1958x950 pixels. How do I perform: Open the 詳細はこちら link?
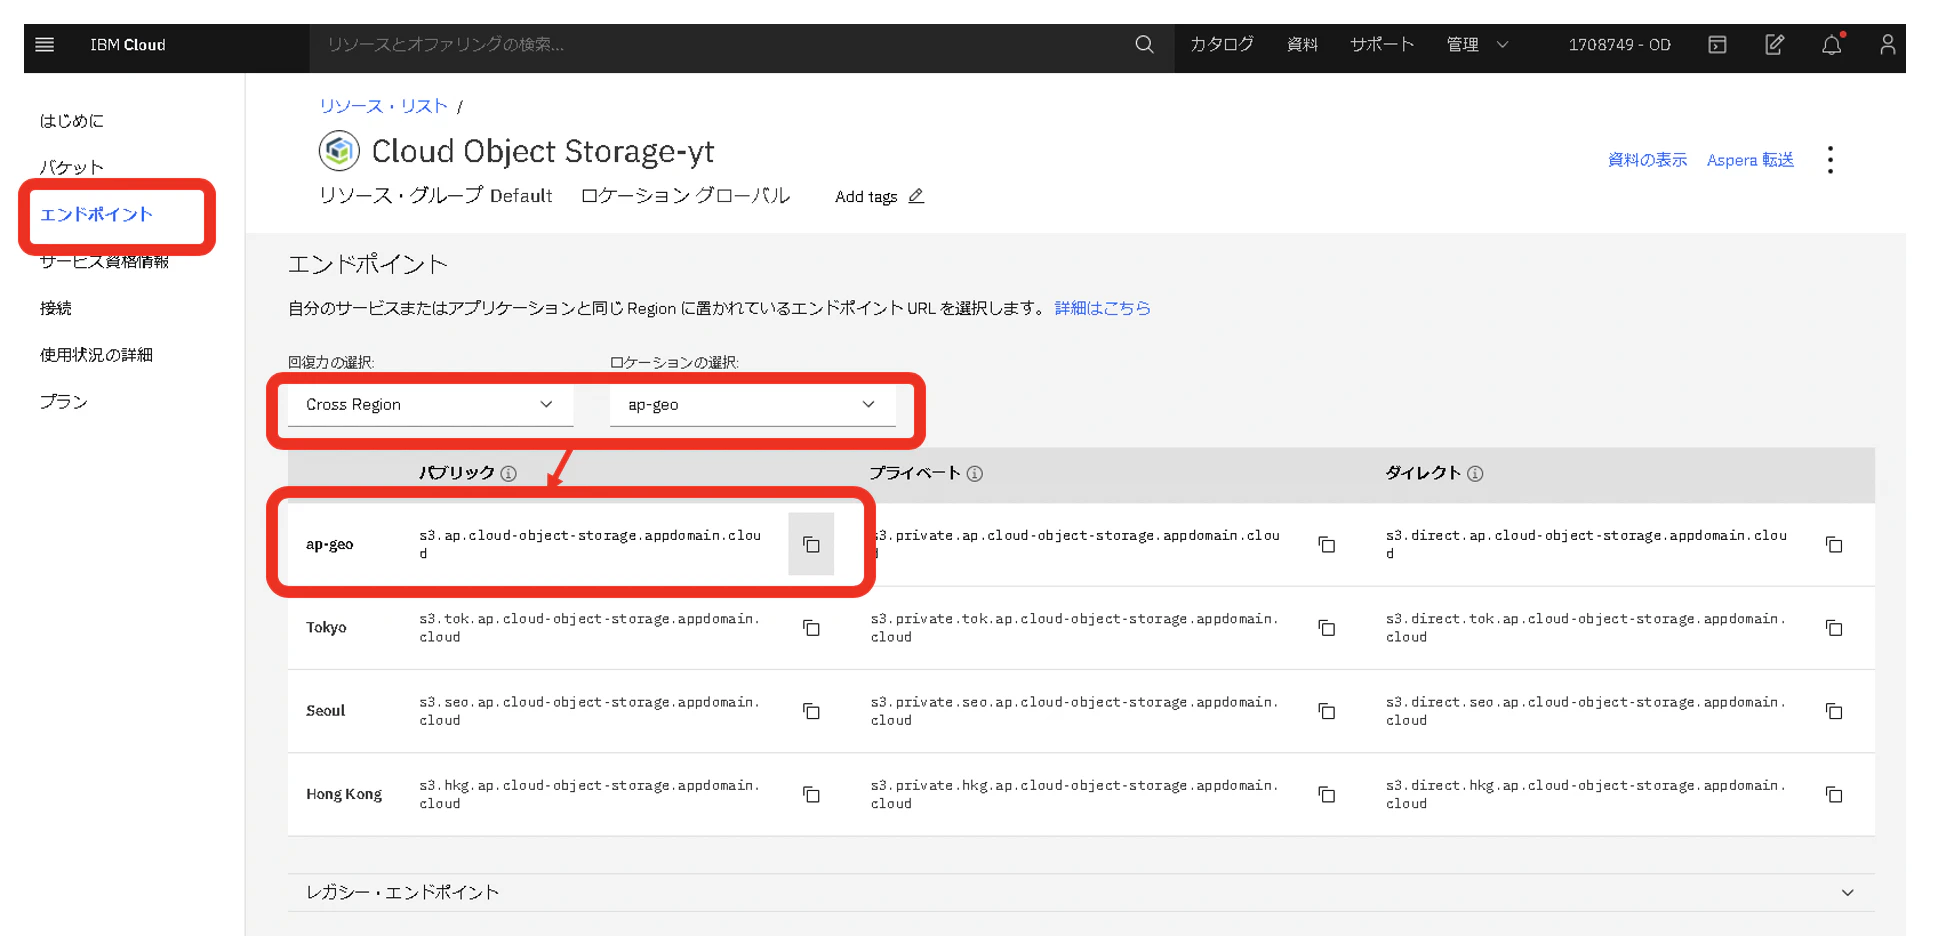point(1102,308)
